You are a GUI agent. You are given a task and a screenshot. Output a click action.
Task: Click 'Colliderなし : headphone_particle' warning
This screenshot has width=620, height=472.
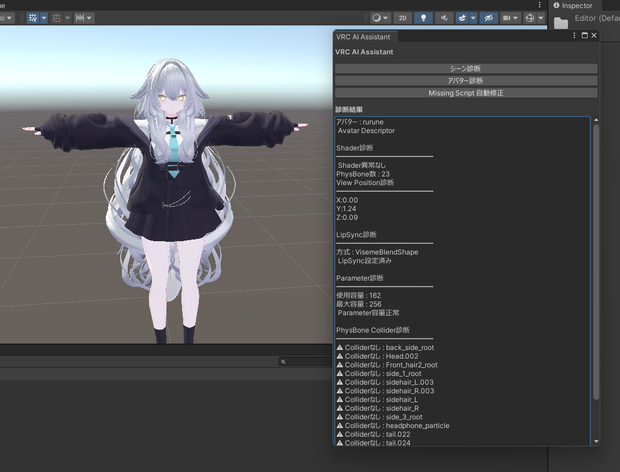397,426
